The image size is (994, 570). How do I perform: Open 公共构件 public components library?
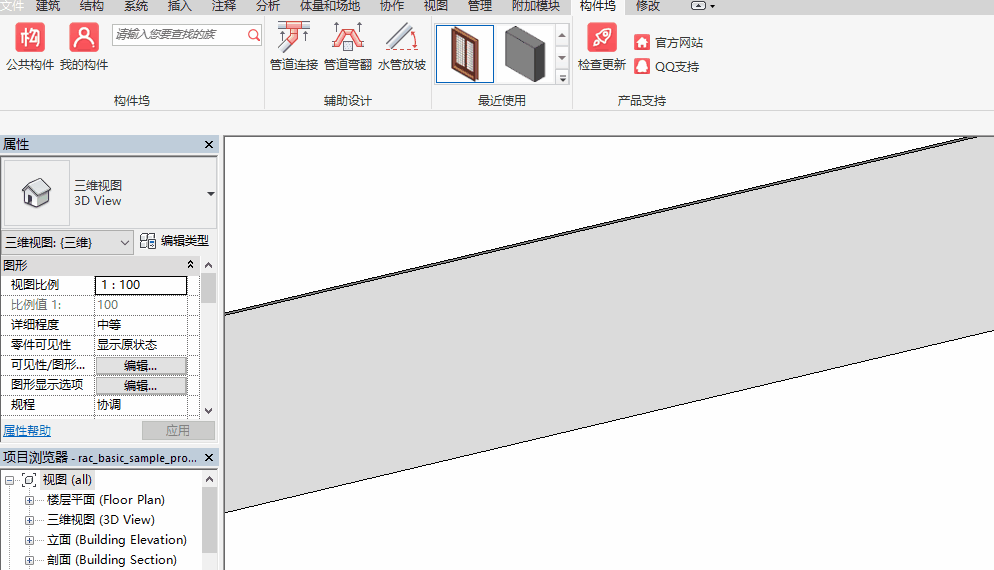point(30,46)
